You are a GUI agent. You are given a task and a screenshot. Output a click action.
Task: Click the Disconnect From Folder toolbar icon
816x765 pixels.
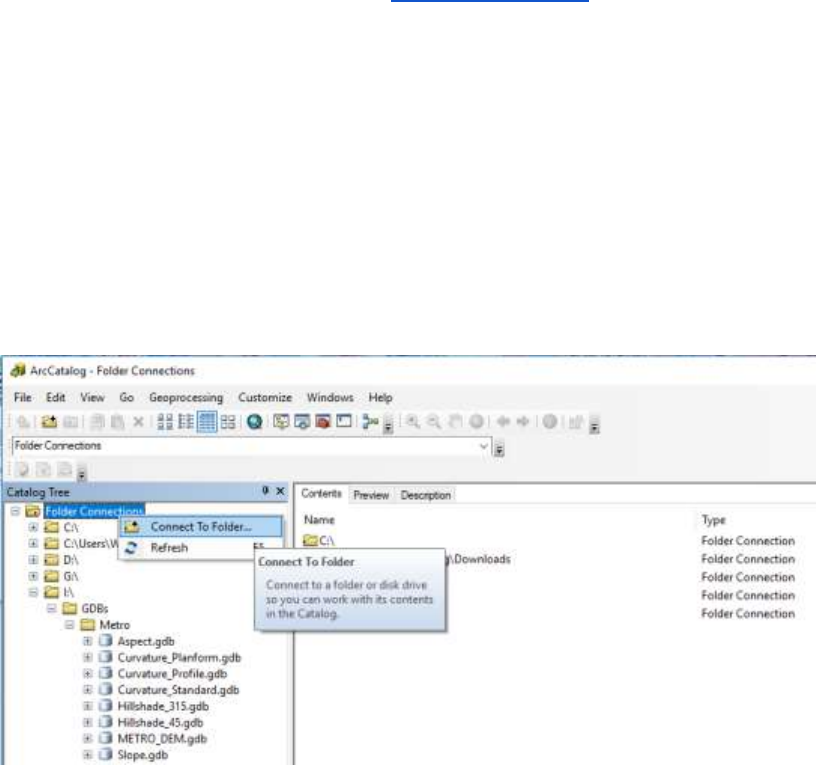(70, 422)
